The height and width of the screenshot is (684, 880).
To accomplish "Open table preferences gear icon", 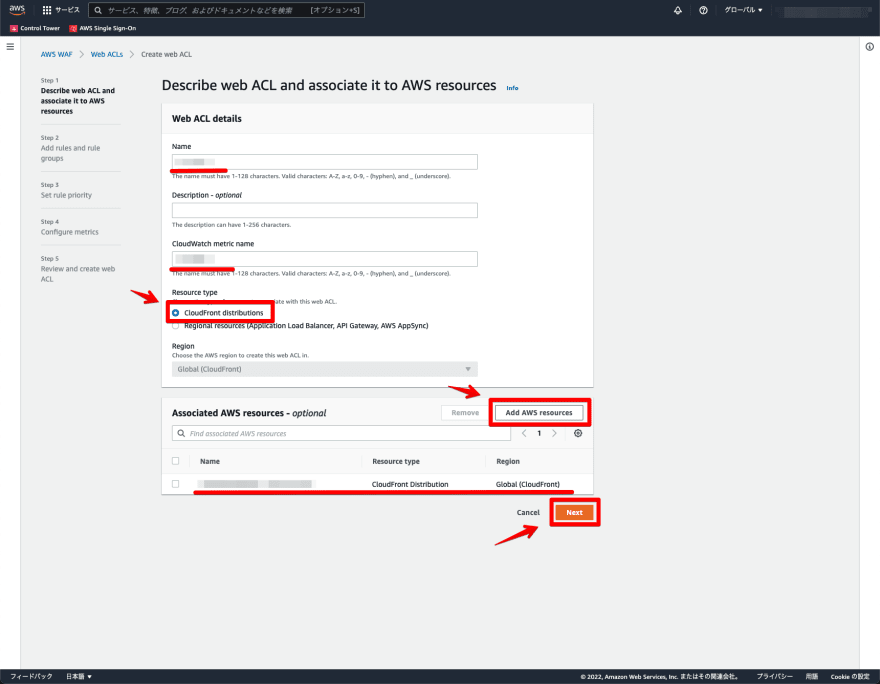I will pyautogui.click(x=578, y=433).
